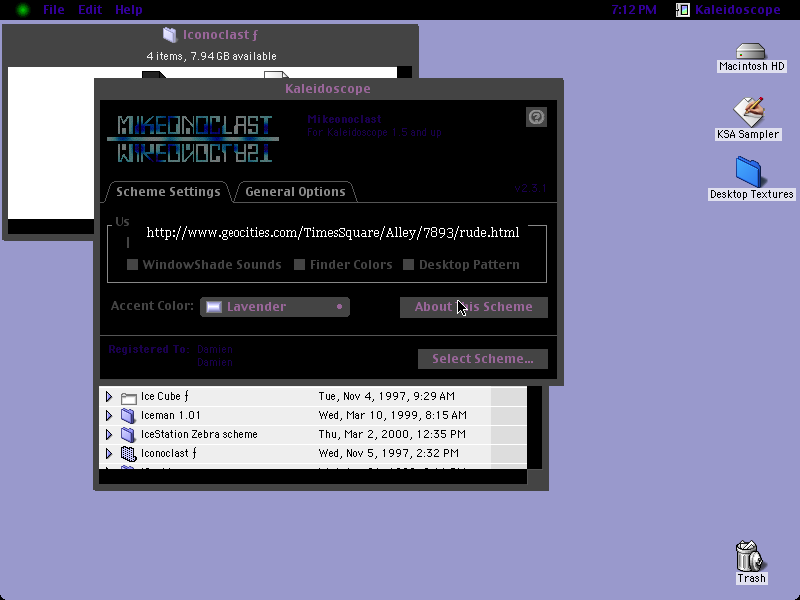Select the Macintosh HD drive icon
Viewport: 800px width, 600px height.
[x=751, y=51]
